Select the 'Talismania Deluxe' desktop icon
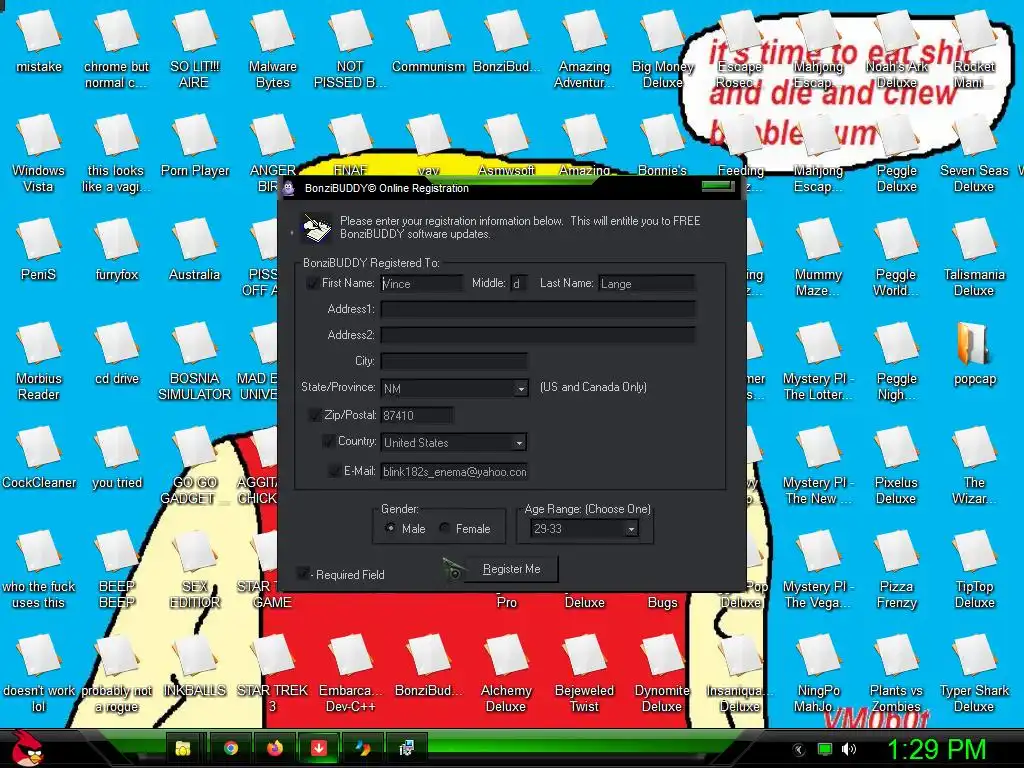Screen dimensions: 1024x768 [974, 257]
